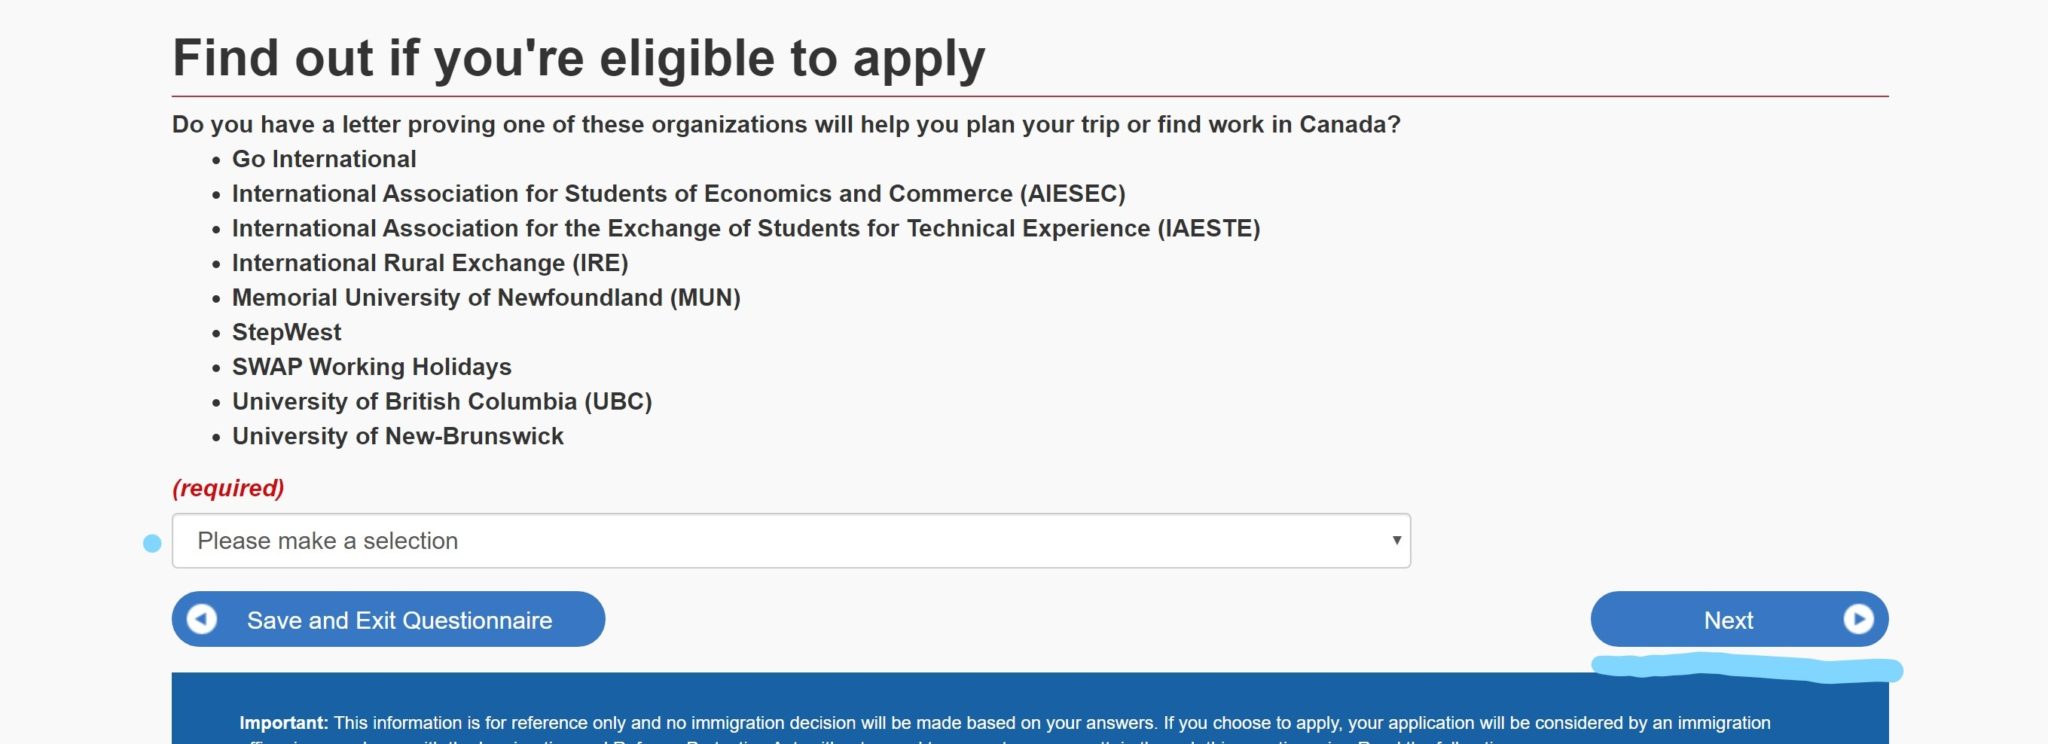This screenshot has height=744, width=2048.
Task: Click the 'Go International' list entry
Action: (x=324, y=159)
